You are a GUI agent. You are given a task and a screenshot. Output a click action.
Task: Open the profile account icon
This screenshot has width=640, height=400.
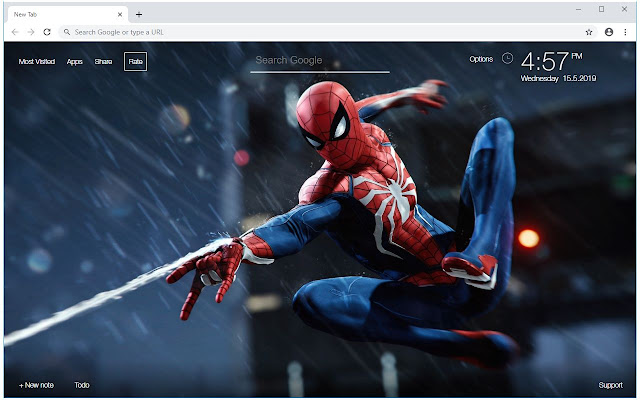click(609, 32)
